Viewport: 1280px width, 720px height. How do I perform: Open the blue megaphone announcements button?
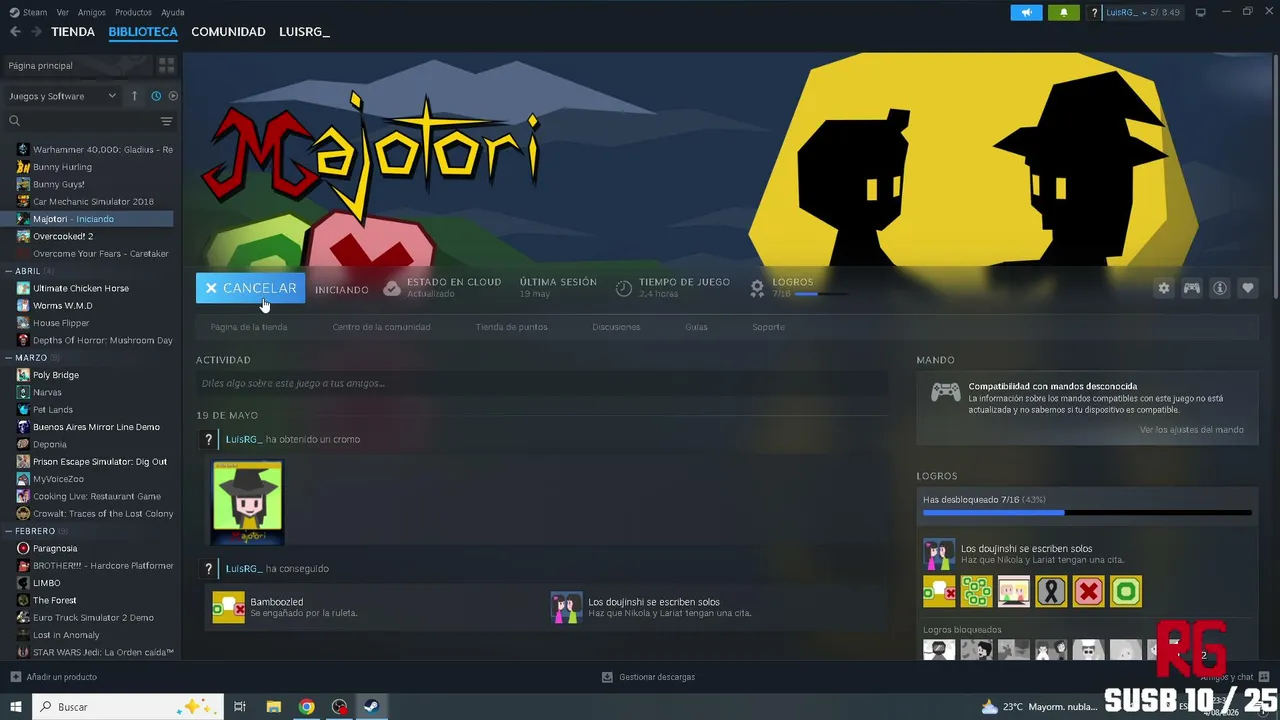[x=1026, y=12]
